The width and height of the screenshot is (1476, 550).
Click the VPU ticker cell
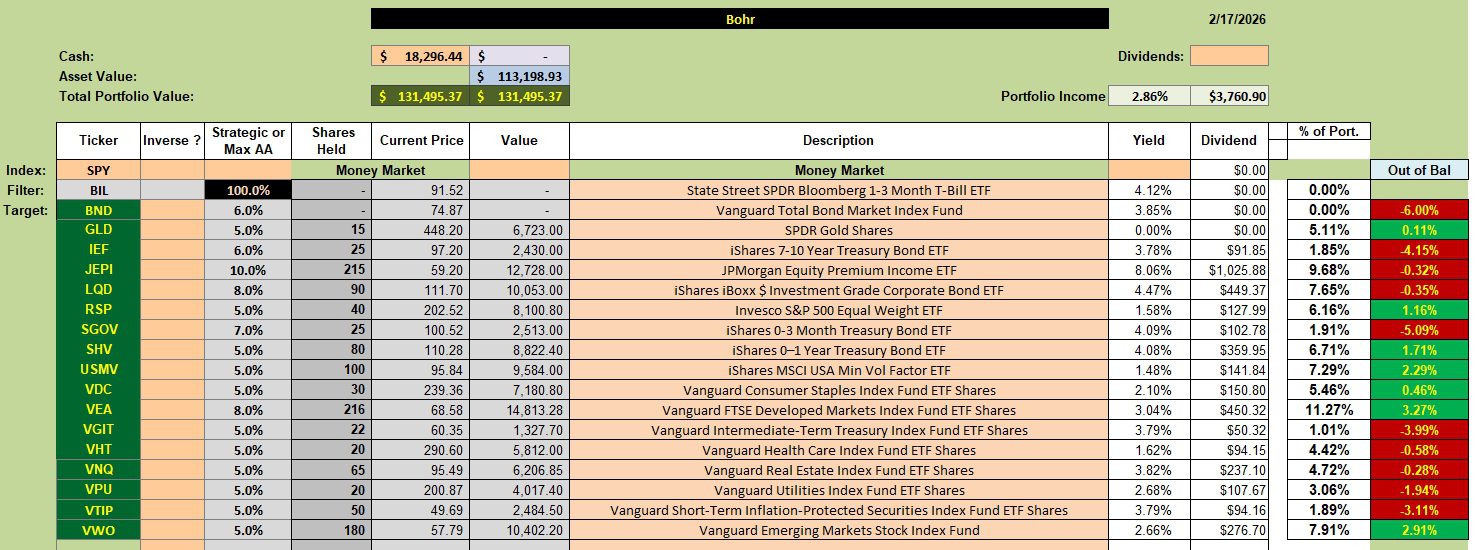98,490
